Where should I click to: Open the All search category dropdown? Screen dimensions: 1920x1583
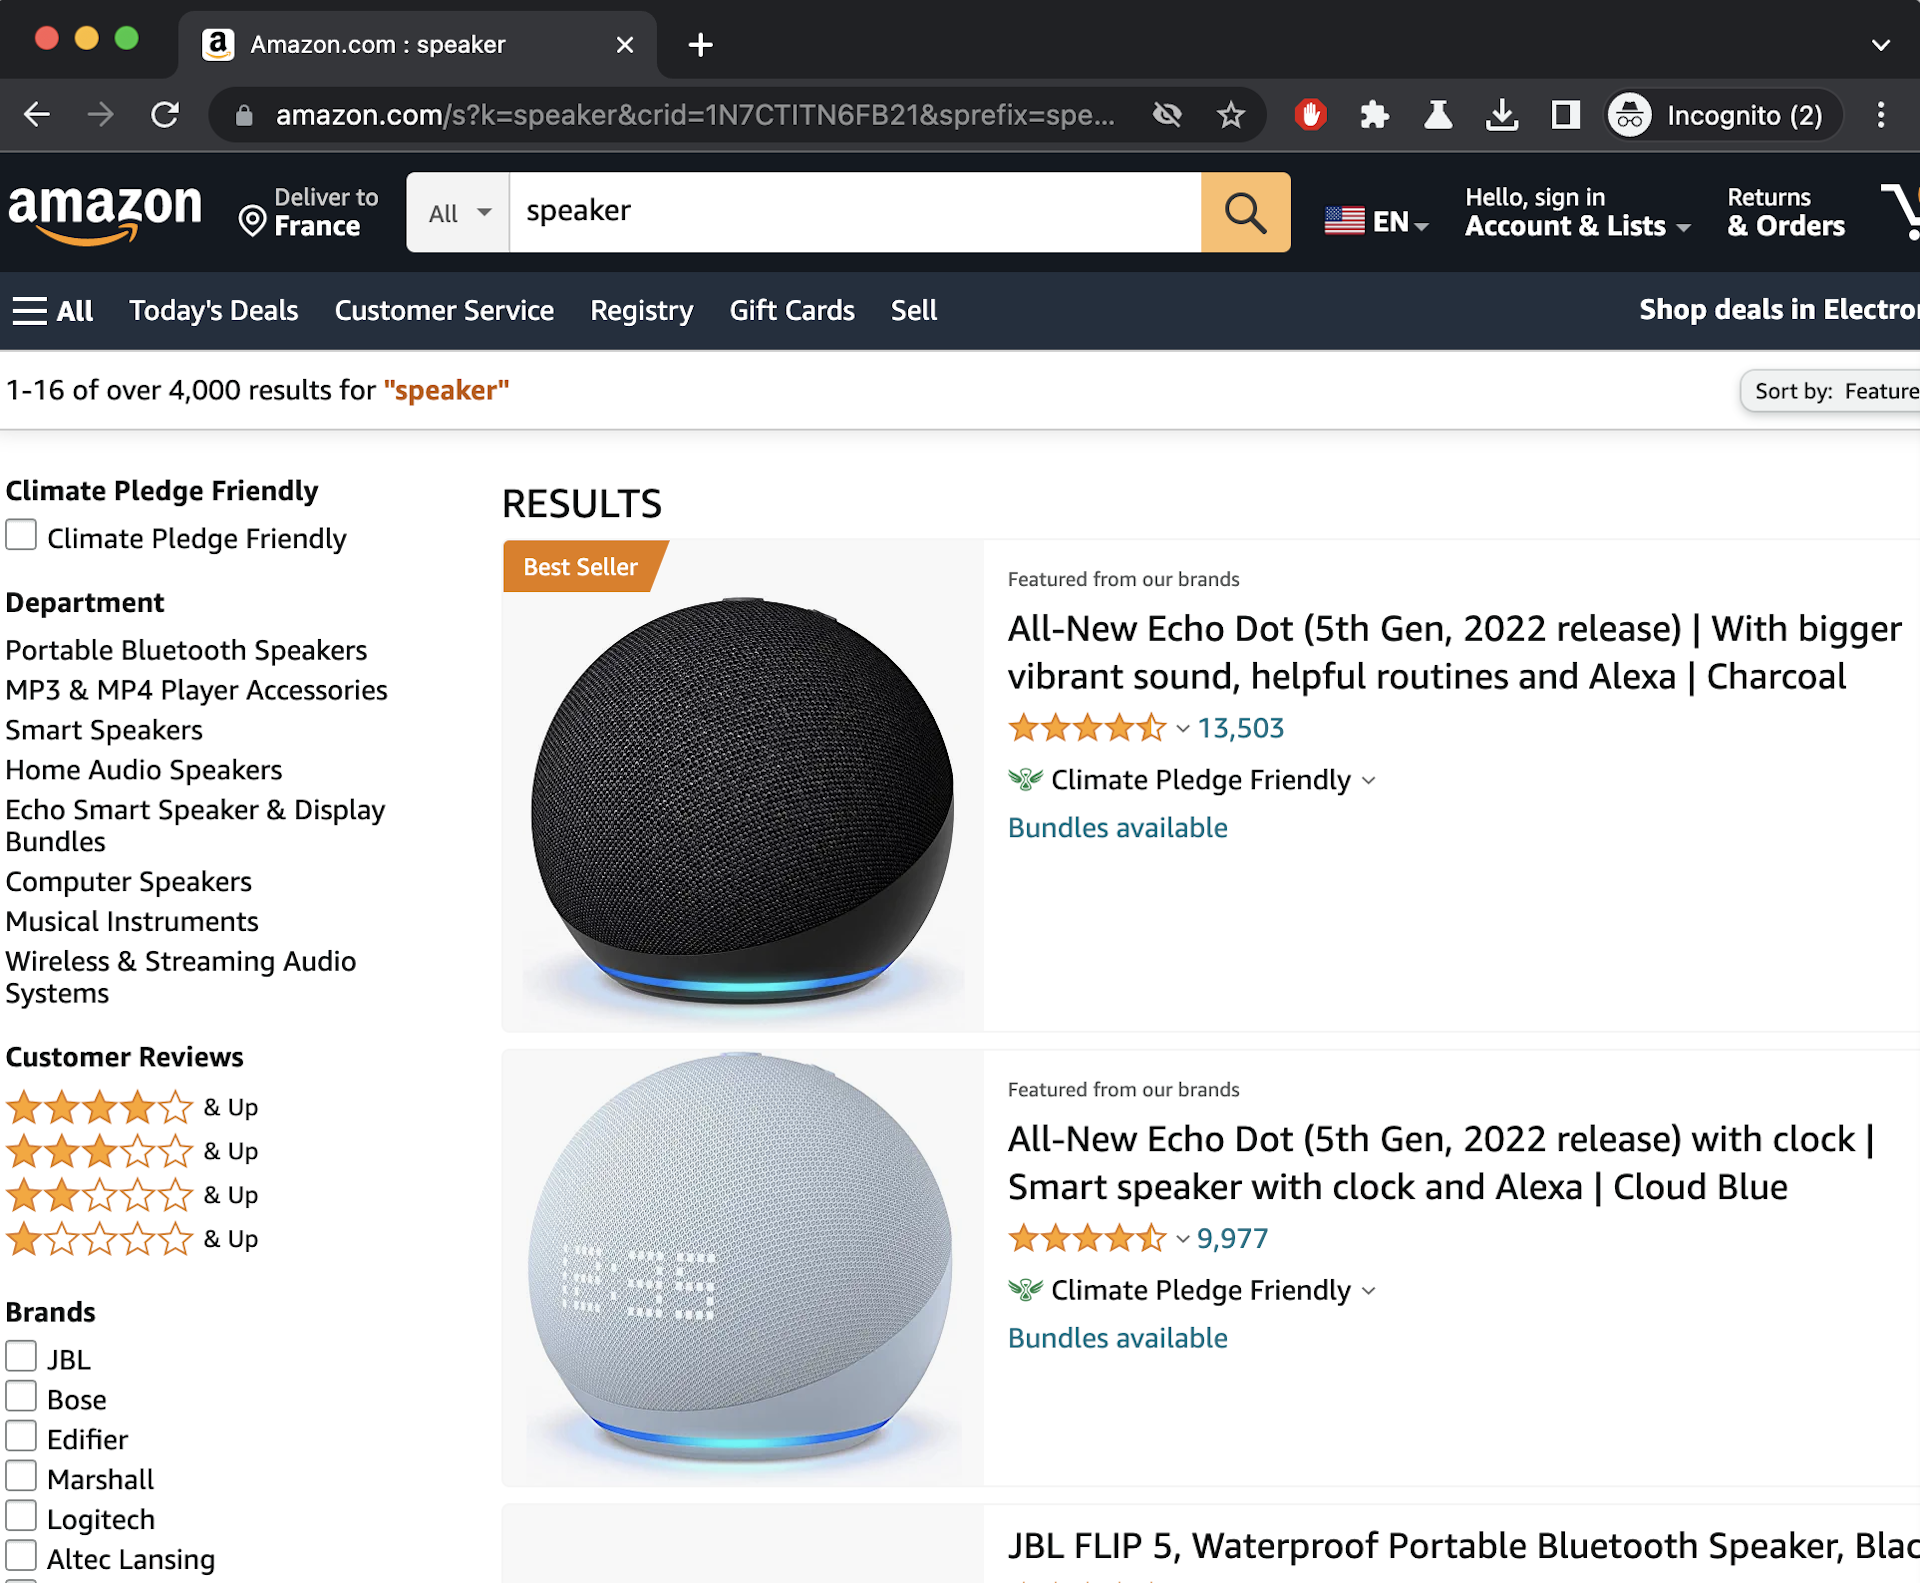(457, 212)
